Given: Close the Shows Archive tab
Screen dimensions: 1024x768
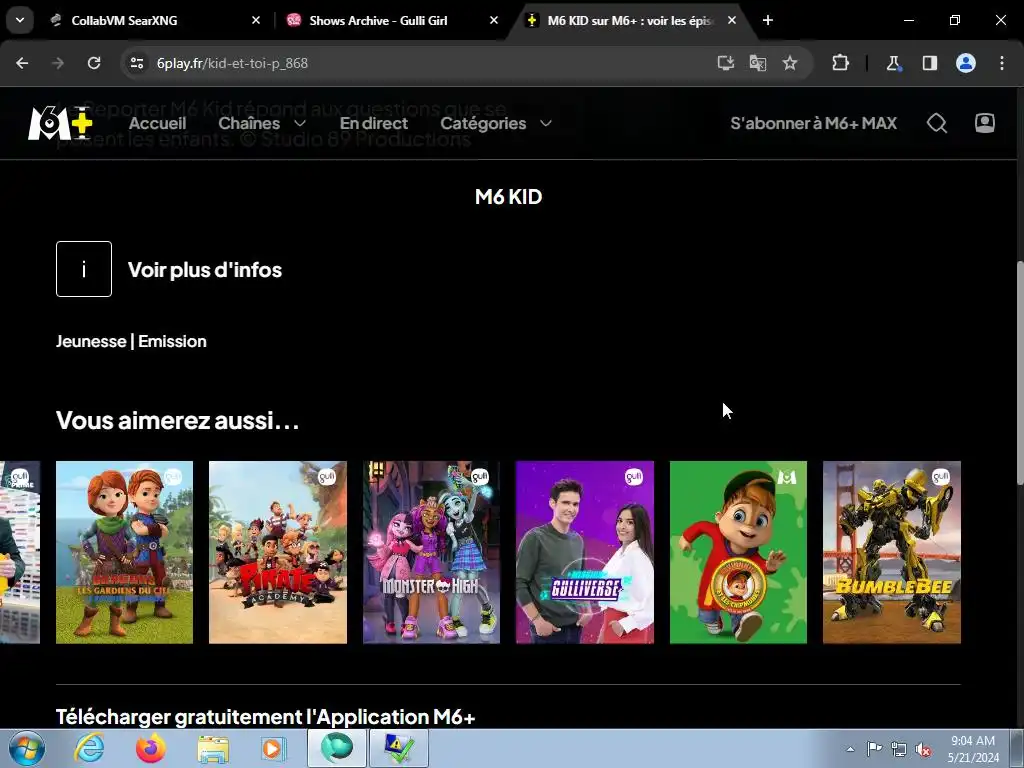Looking at the screenshot, I should click(494, 20).
